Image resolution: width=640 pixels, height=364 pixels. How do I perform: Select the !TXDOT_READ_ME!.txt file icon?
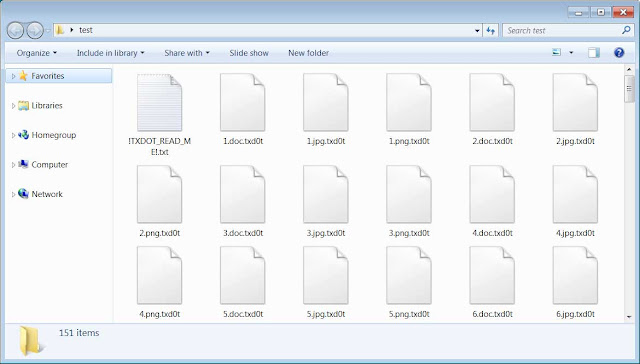click(160, 102)
